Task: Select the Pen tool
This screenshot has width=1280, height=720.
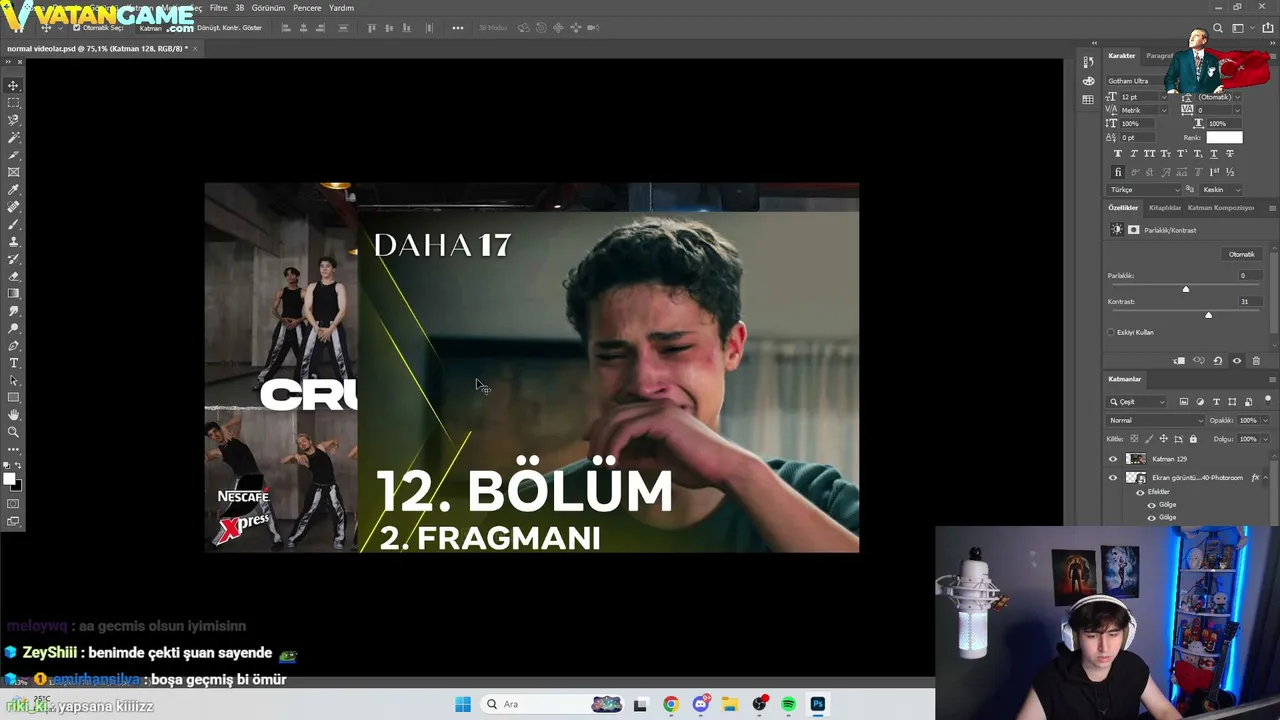Action: (13, 345)
